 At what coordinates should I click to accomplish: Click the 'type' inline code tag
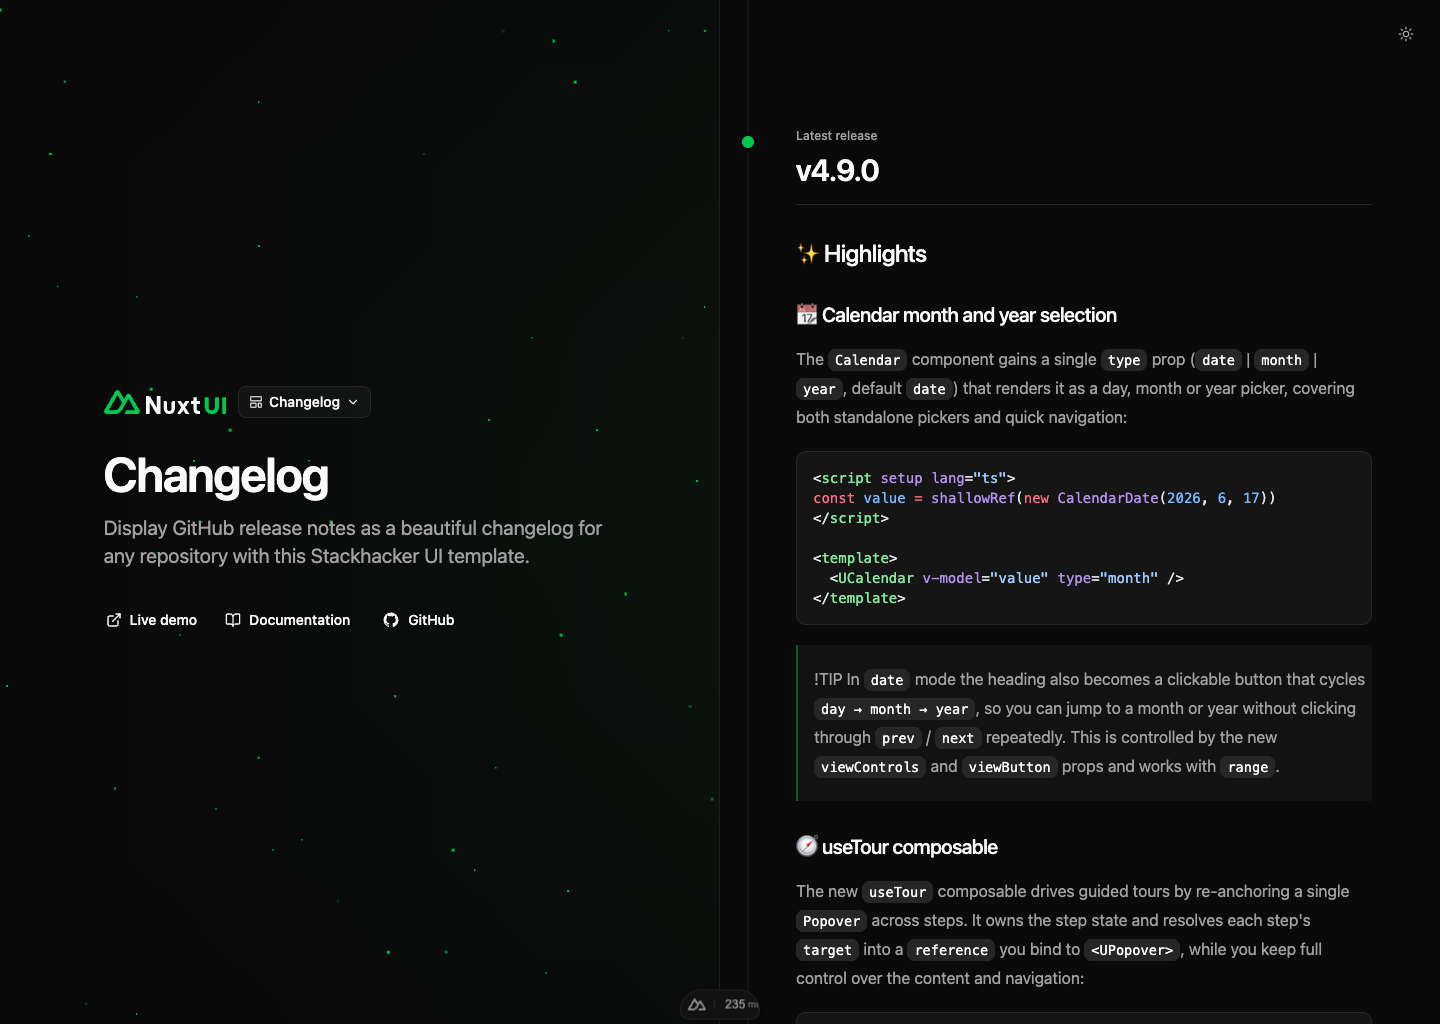point(1124,360)
